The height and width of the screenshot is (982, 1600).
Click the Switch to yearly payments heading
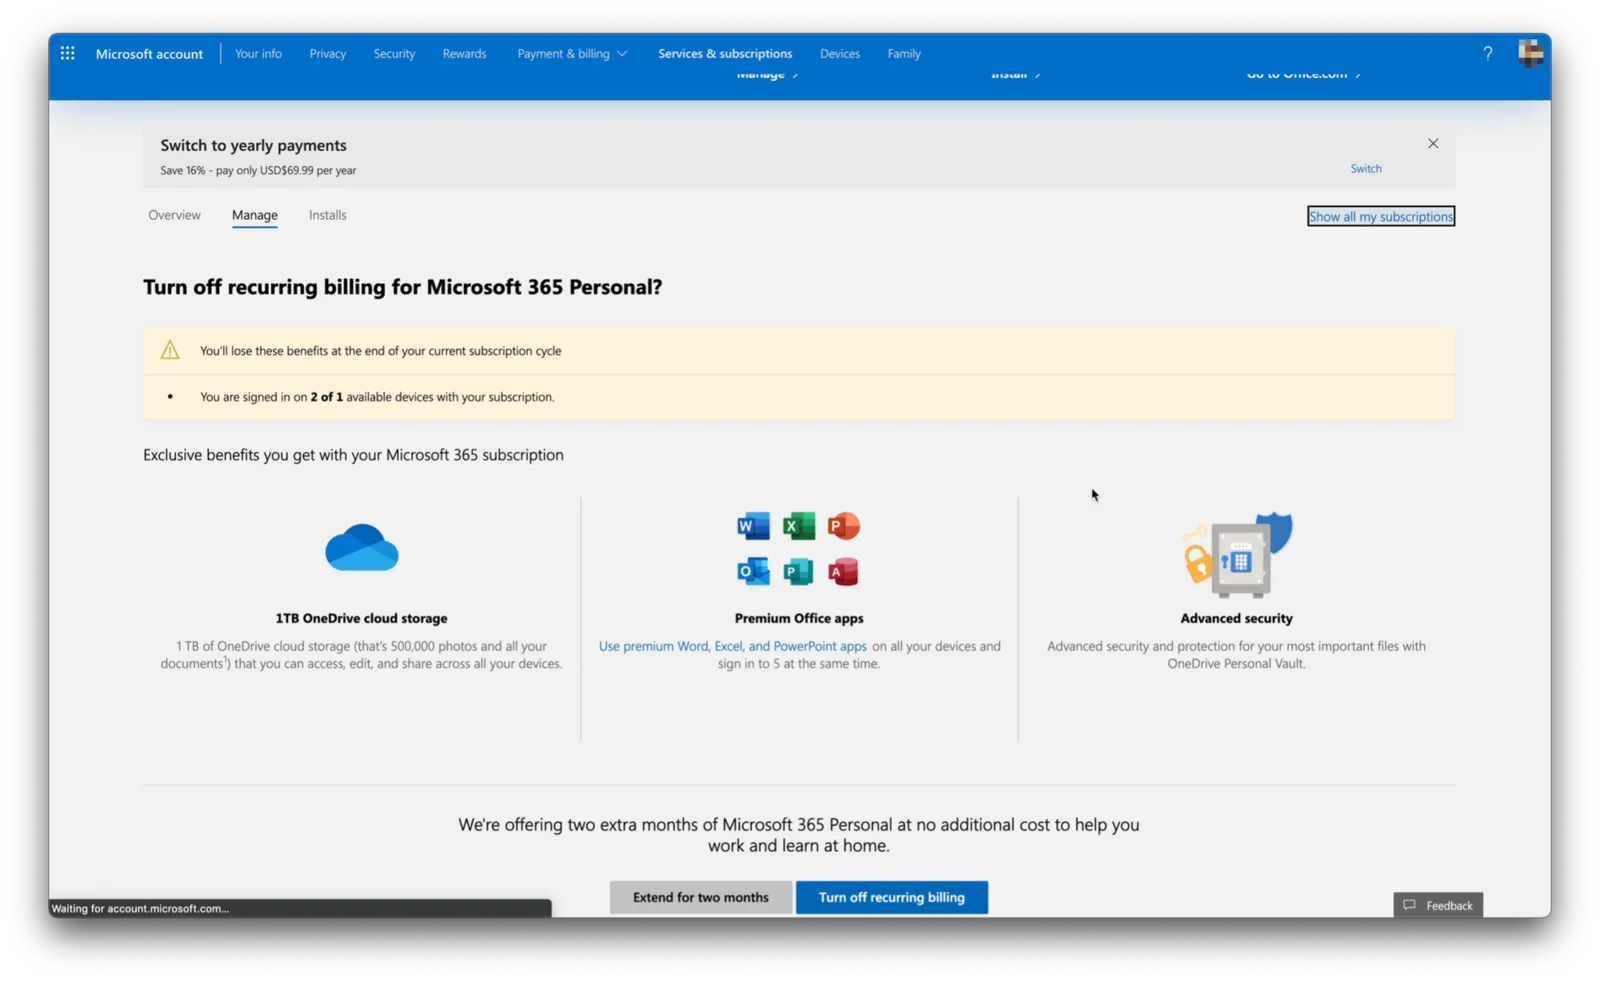coord(253,145)
